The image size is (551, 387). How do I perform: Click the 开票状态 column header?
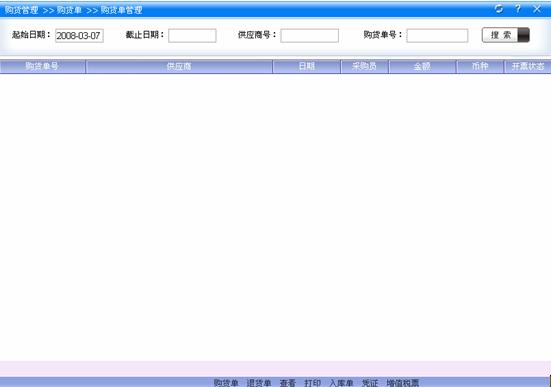528,66
